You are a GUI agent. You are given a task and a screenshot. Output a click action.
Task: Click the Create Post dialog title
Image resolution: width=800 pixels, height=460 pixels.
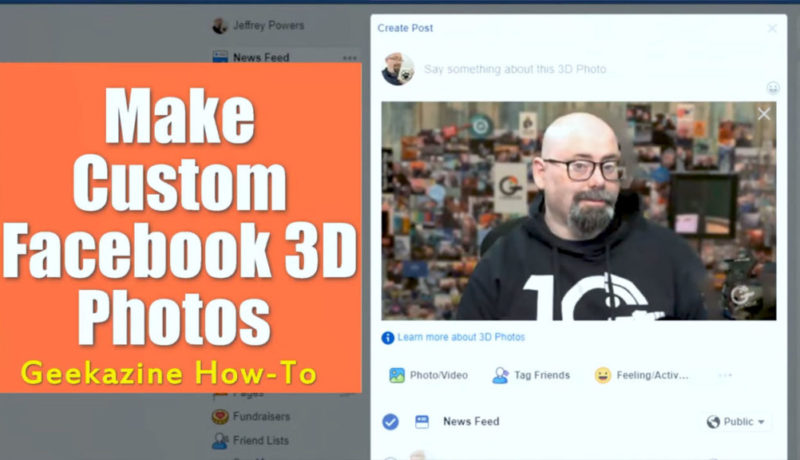click(x=405, y=28)
